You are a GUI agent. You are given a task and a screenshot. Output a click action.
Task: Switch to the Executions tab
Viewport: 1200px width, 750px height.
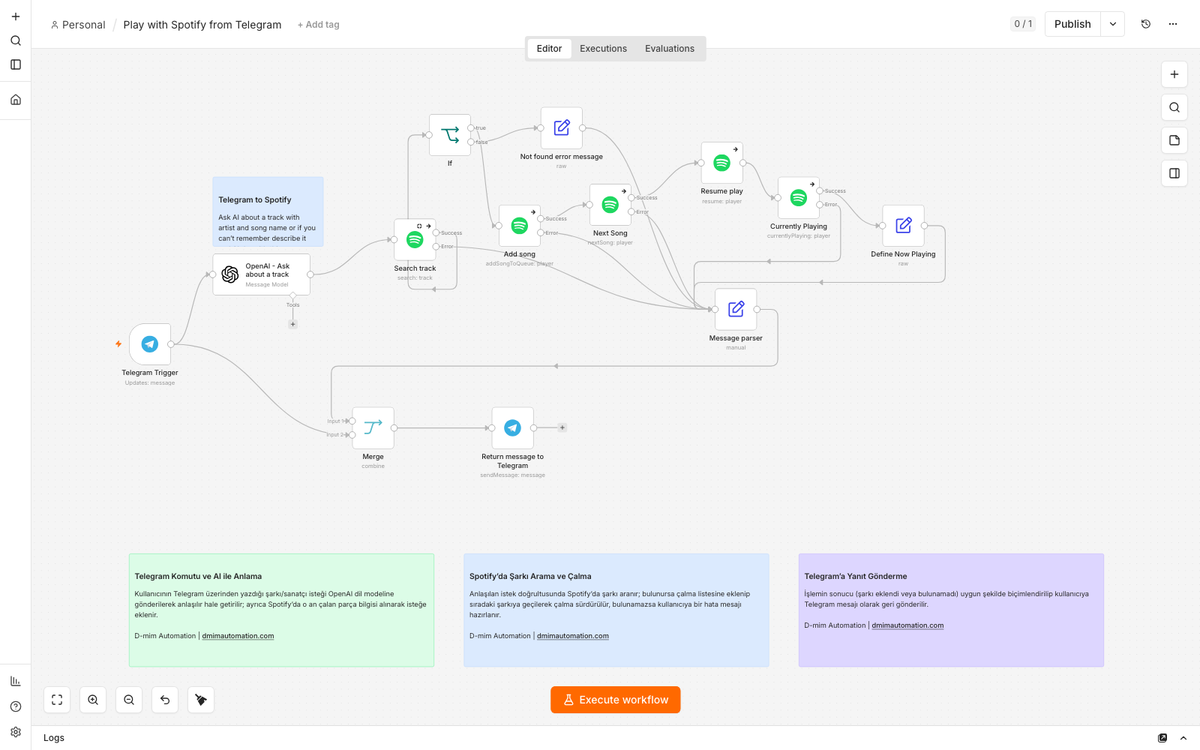[603, 48]
